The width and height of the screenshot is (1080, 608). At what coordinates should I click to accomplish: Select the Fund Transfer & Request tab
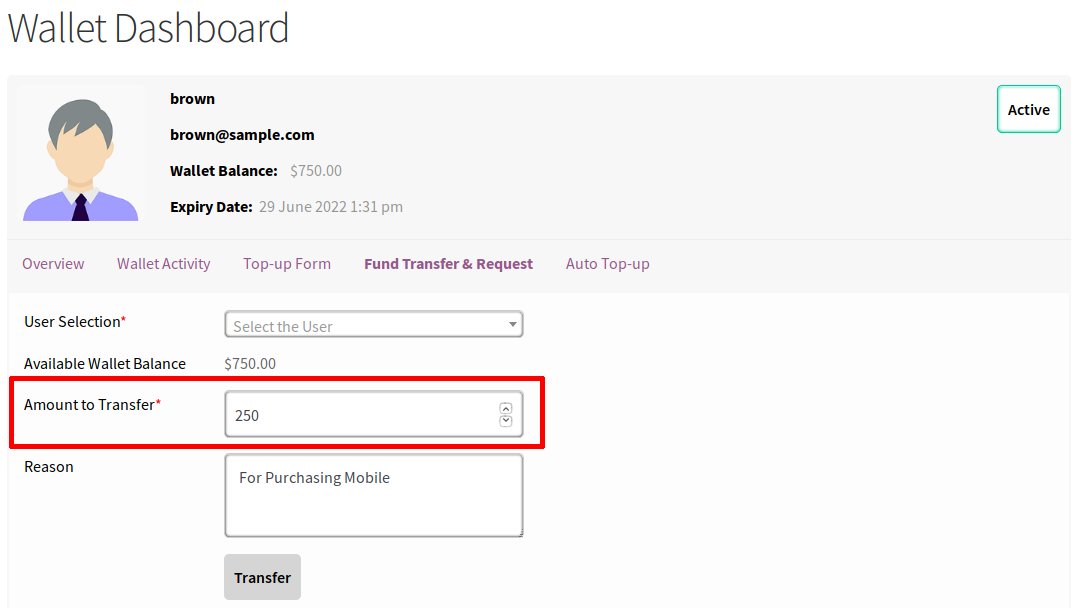[x=448, y=264]
